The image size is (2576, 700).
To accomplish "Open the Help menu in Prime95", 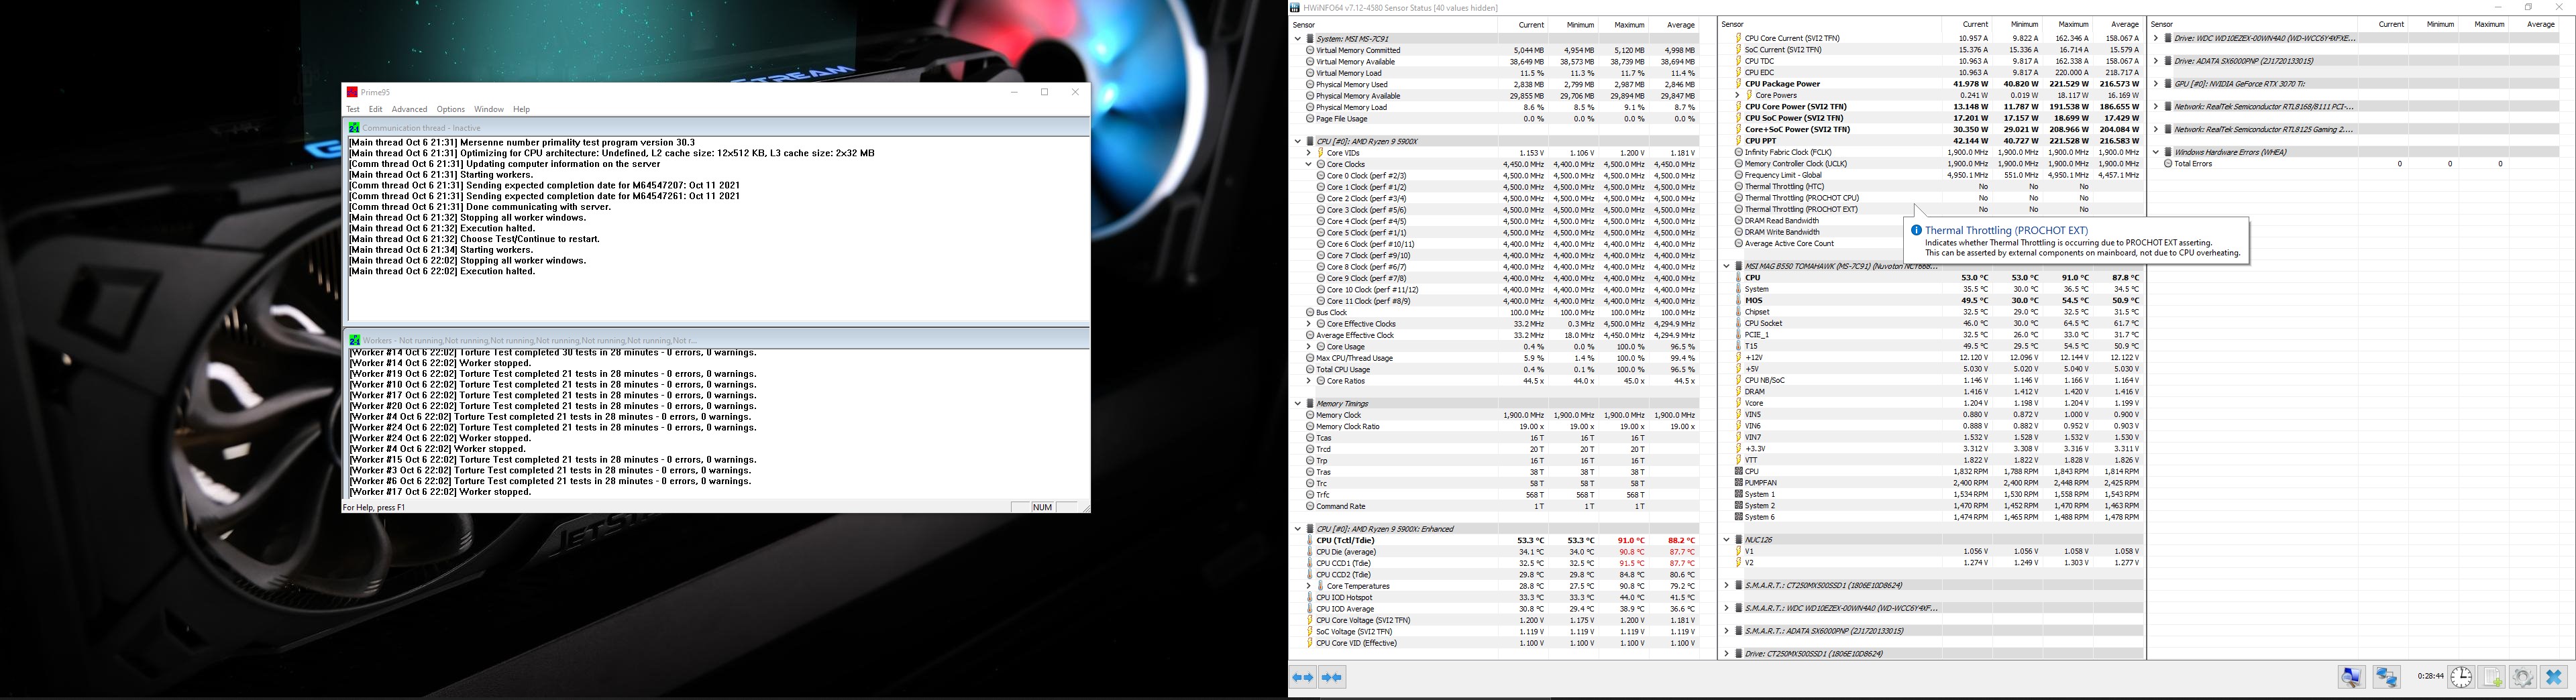I will point(521,109).
